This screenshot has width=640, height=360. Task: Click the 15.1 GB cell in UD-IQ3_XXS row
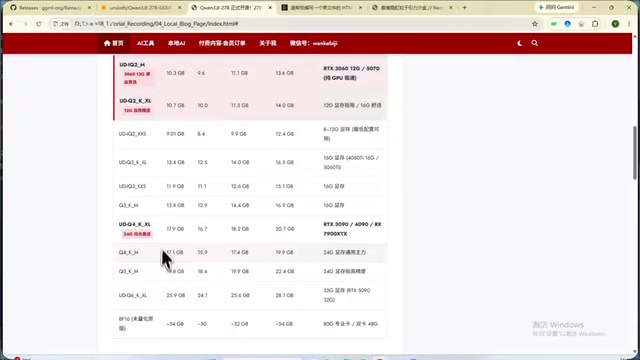284,186
